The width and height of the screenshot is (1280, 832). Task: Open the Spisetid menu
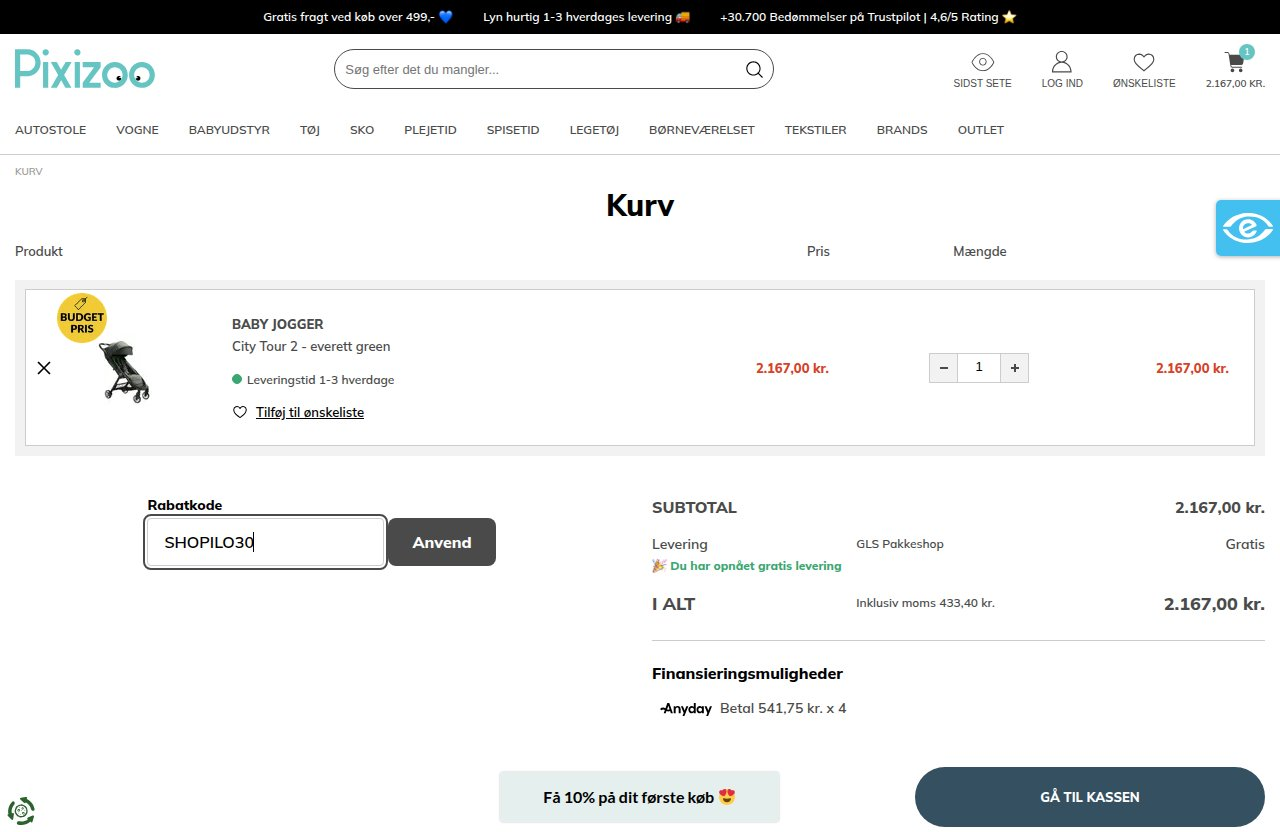coord(513,130)
